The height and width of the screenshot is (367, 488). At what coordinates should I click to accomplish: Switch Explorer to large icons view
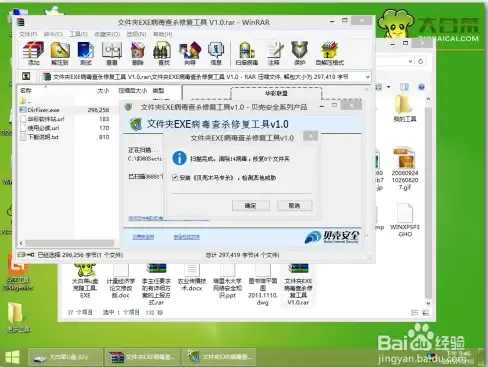click(425, 313)
